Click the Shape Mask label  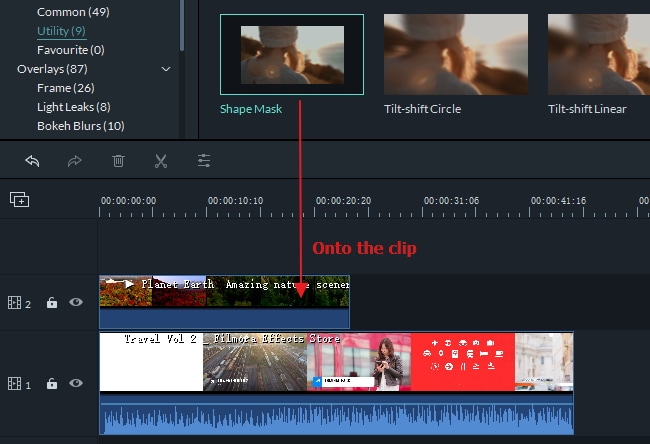click(251, 109)
